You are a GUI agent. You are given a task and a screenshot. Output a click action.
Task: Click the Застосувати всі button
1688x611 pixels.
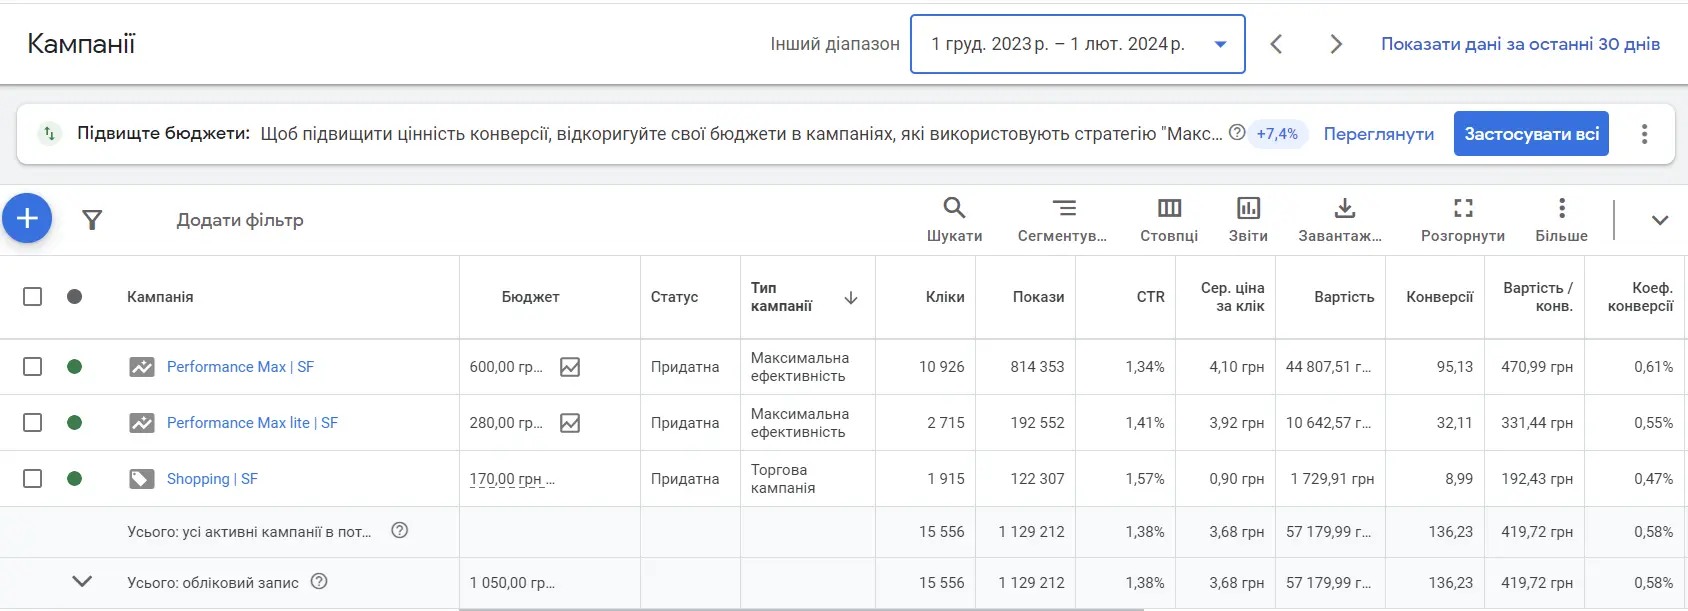coord(1531,134)
